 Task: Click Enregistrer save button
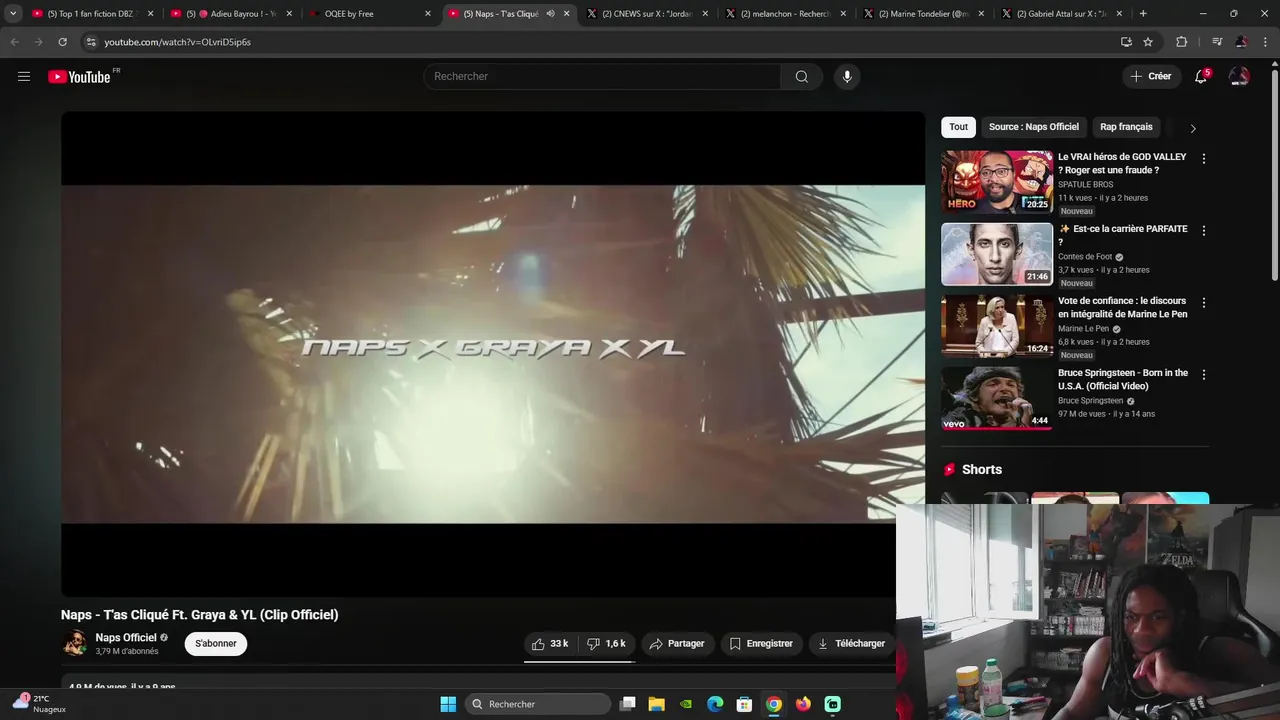click(761, 644)
